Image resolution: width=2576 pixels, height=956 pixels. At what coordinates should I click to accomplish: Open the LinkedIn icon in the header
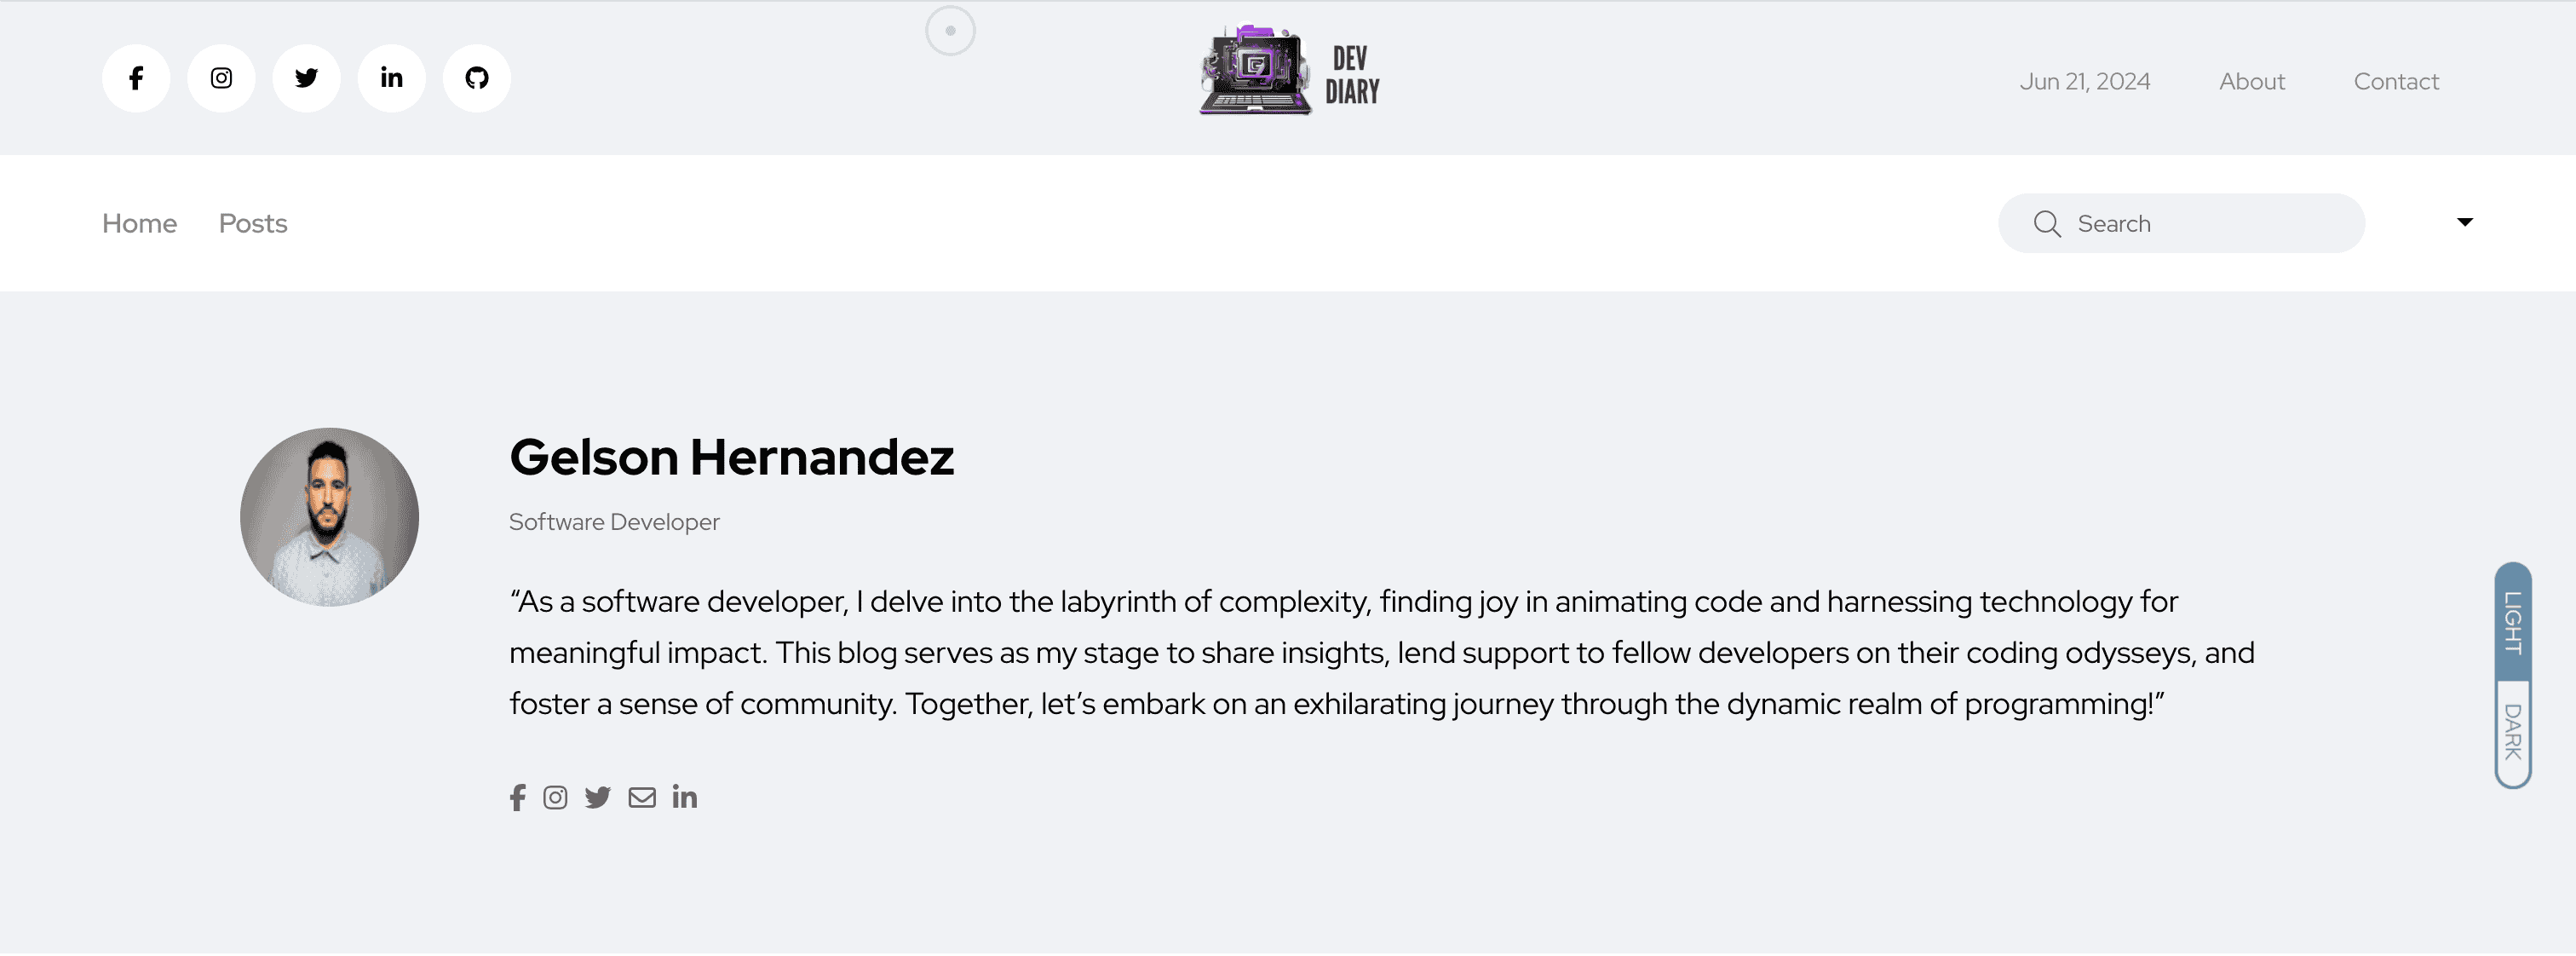point(392,78)
